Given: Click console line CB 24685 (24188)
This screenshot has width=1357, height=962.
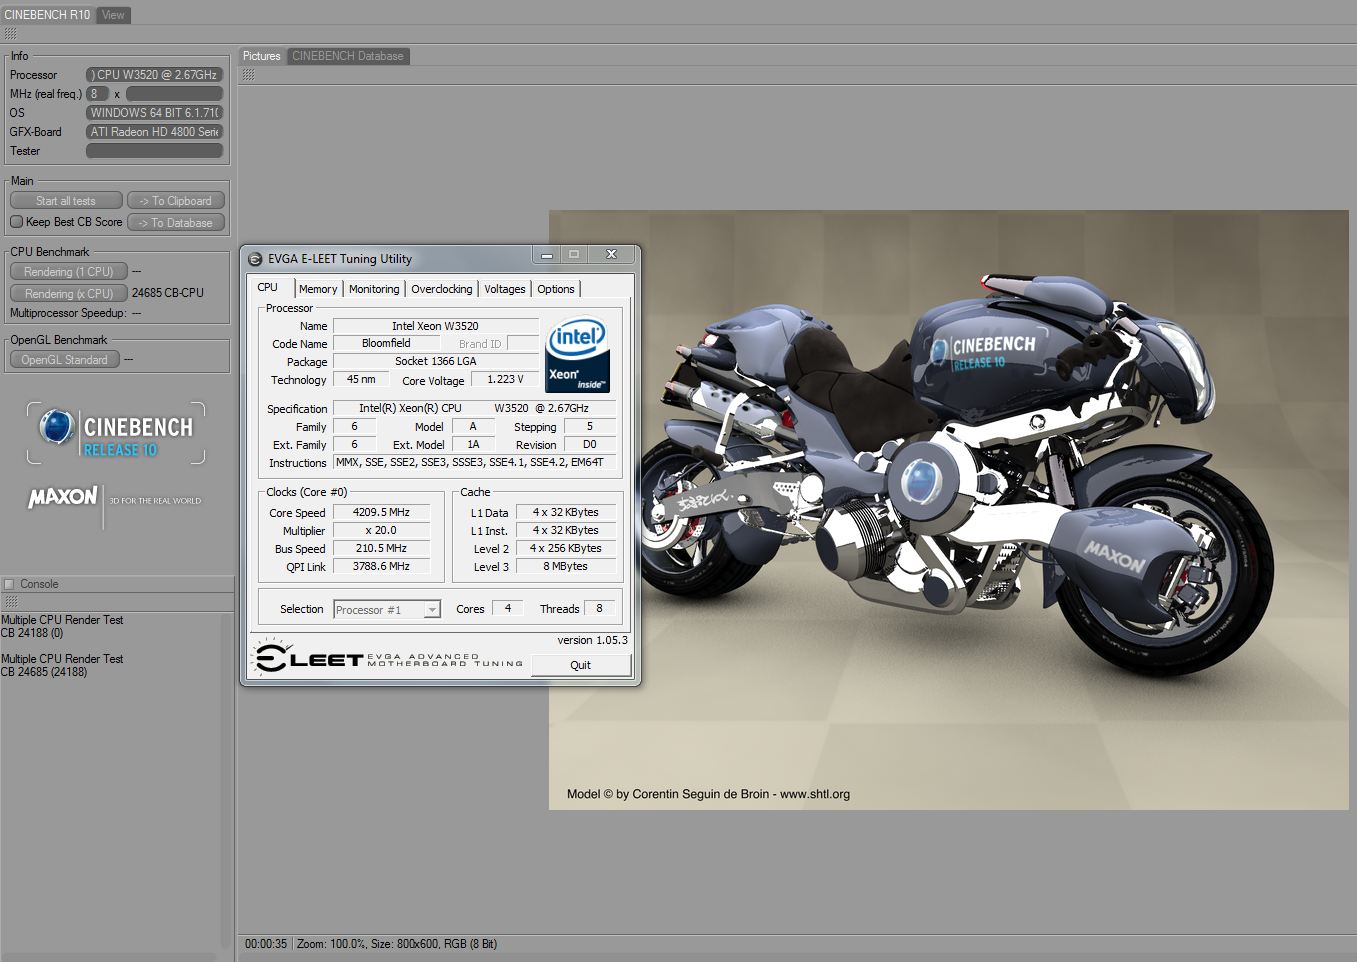Looking at the screenshot, I should 44,672.
